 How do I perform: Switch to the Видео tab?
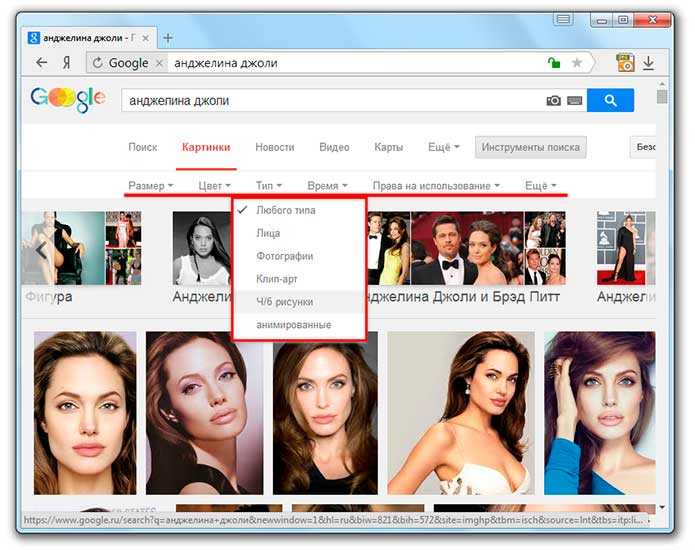point(334,147)
